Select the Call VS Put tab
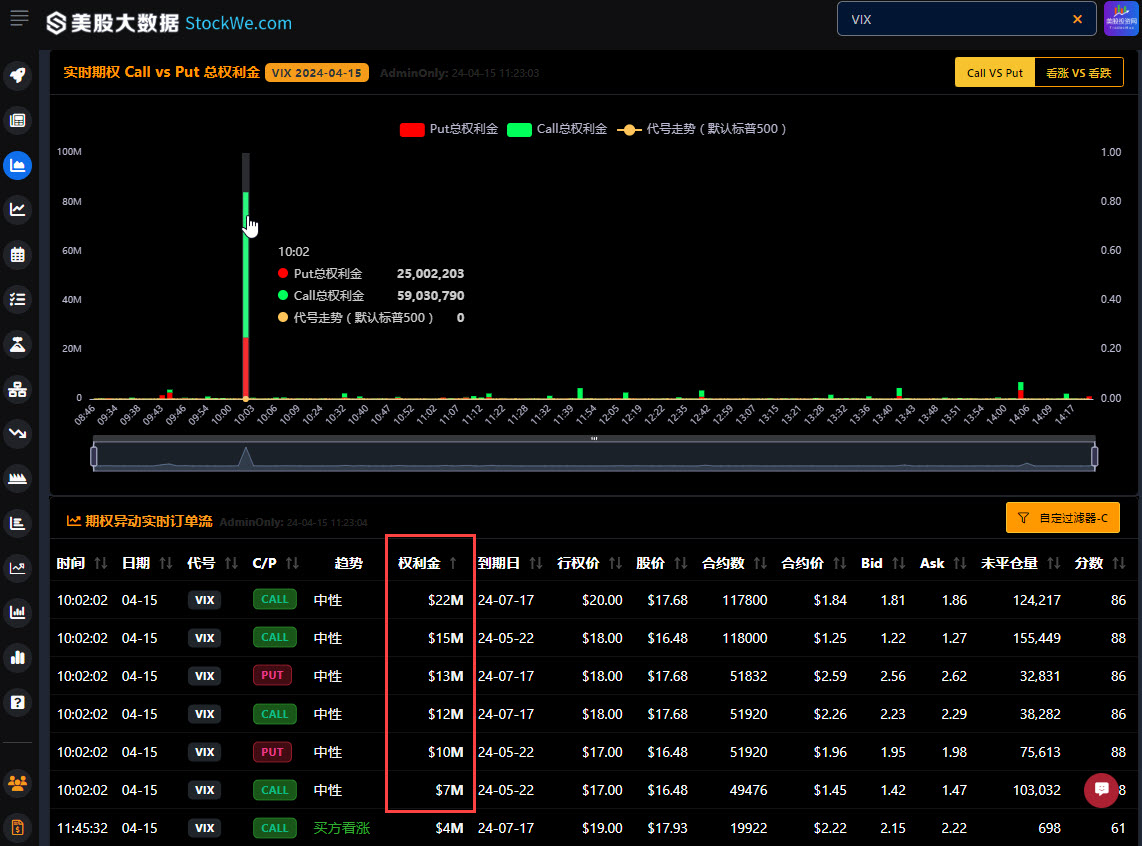Viewport: 1142px width, 846px height. (x=994, y=73)
